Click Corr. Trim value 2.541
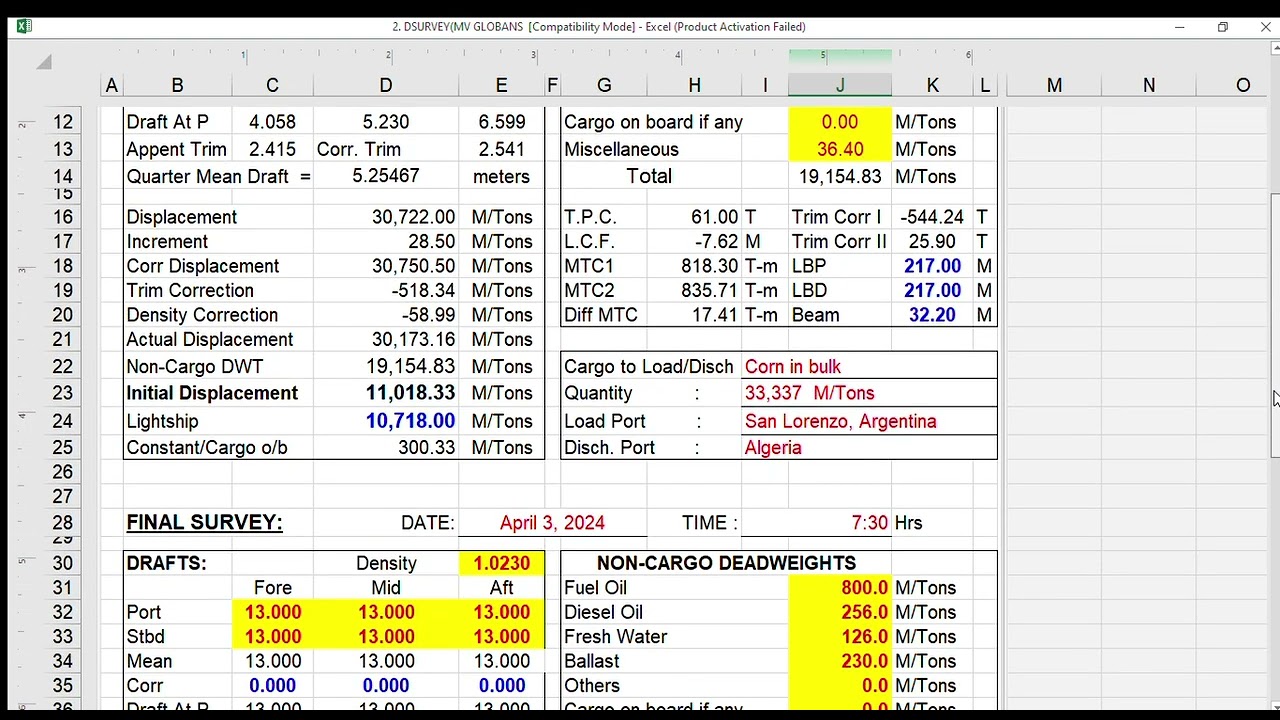This screenshot has height=720, width=1280. [501, 149]
